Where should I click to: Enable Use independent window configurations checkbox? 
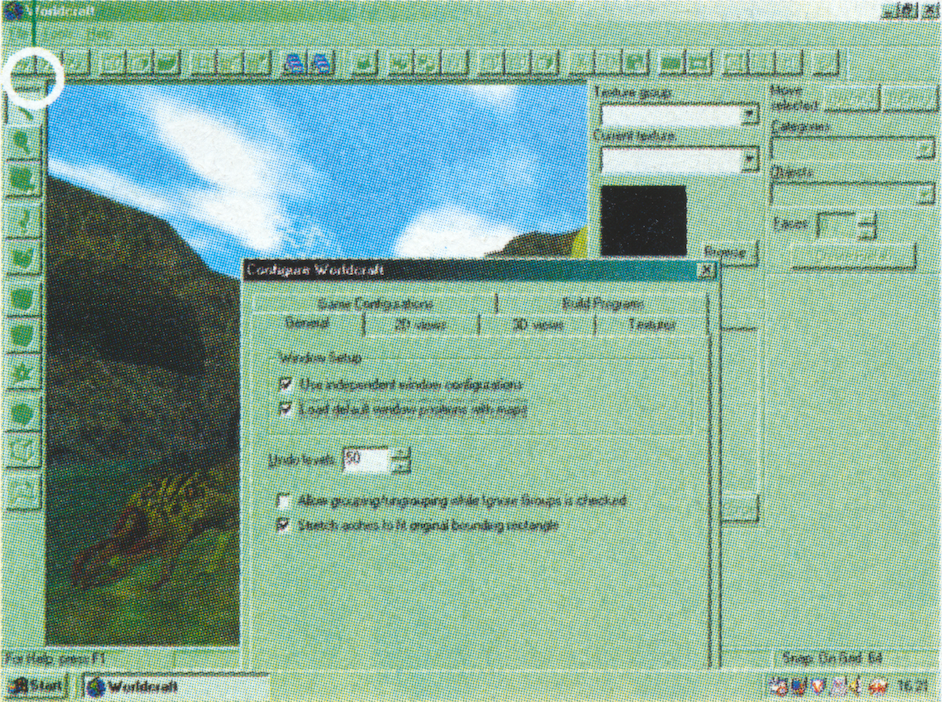tap(287, 384)
